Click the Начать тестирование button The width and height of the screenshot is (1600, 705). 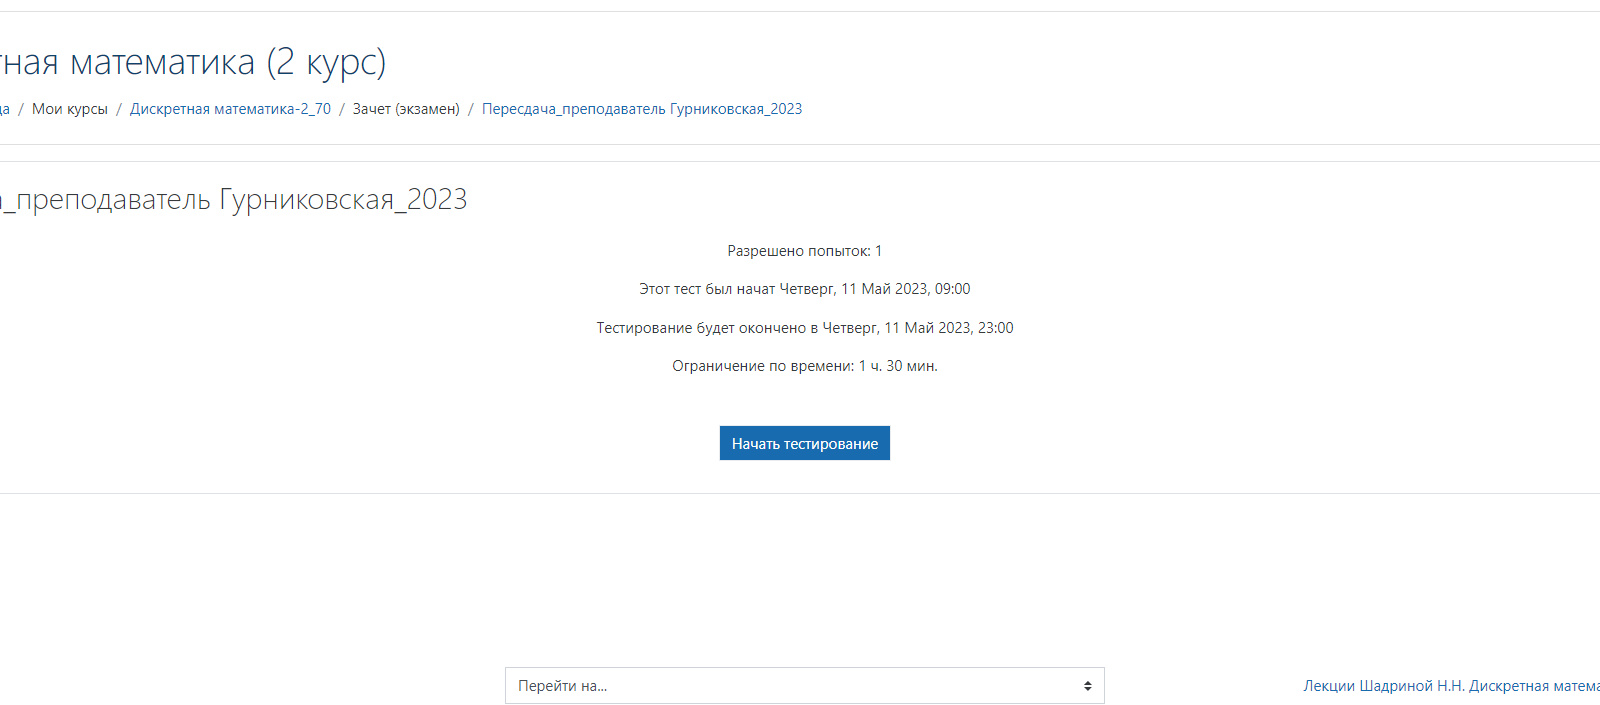[804, 443]
